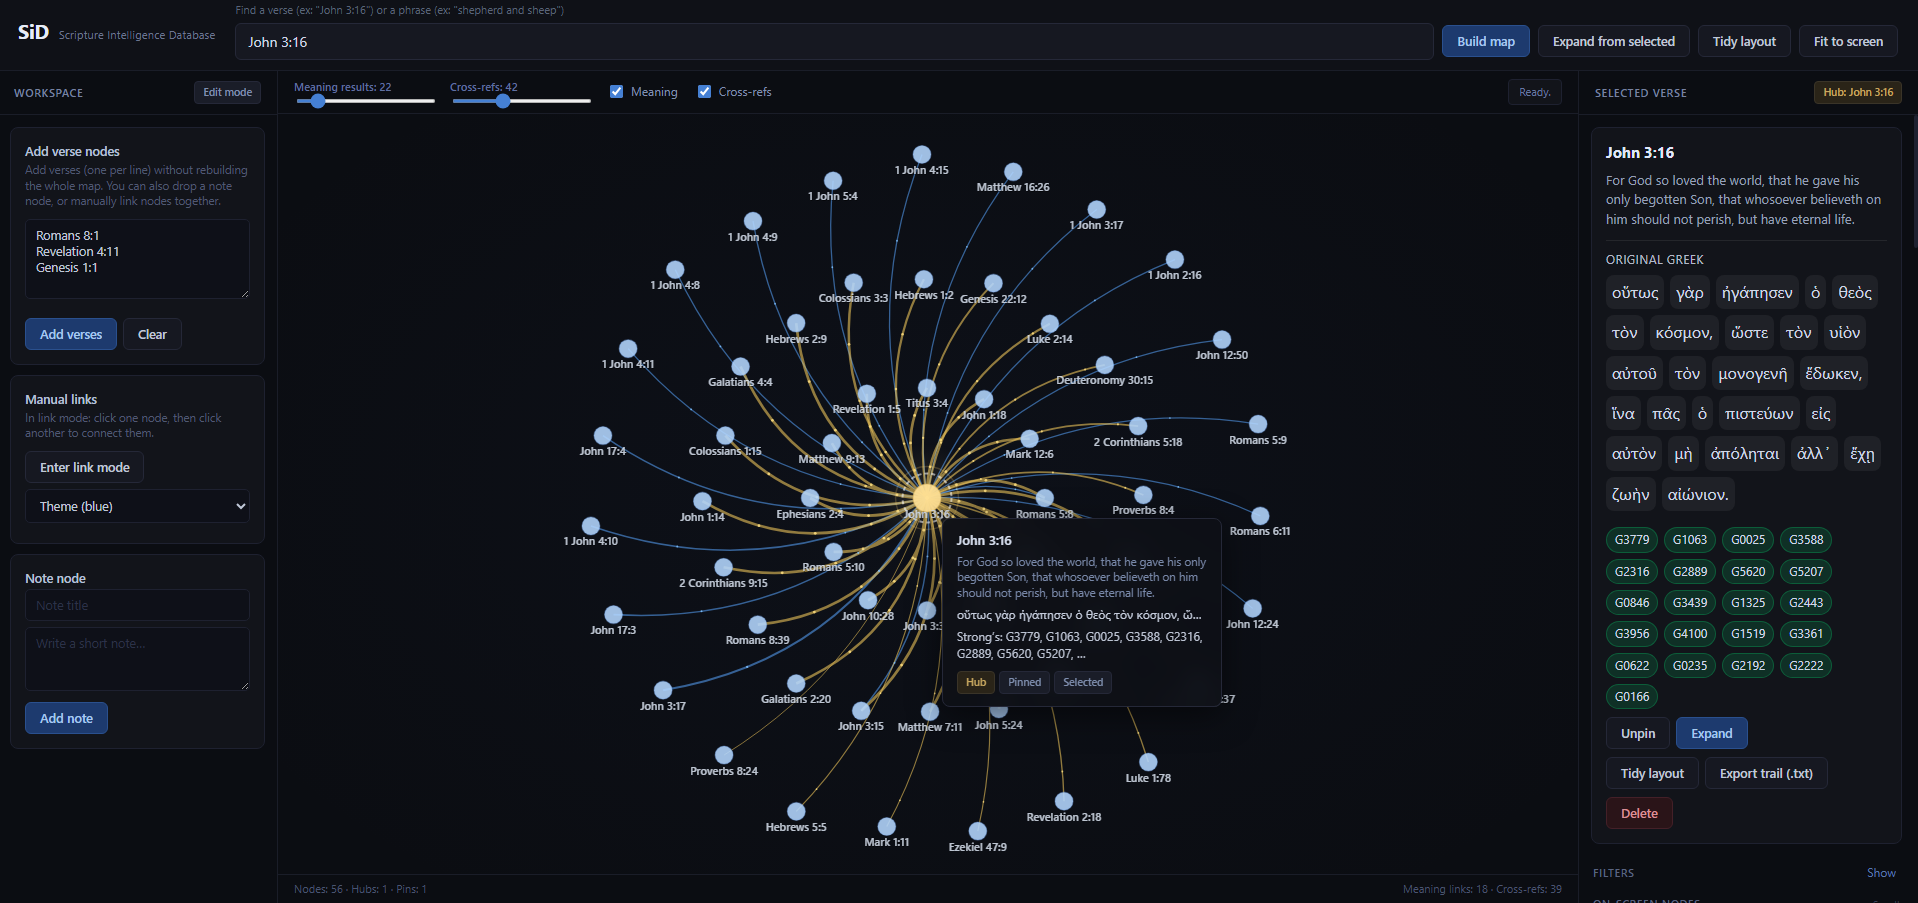The width and height of the screenshot is (1918, 903).
Task: Click the Add note button
Action: pyautogui.click(x=66, y=718)
